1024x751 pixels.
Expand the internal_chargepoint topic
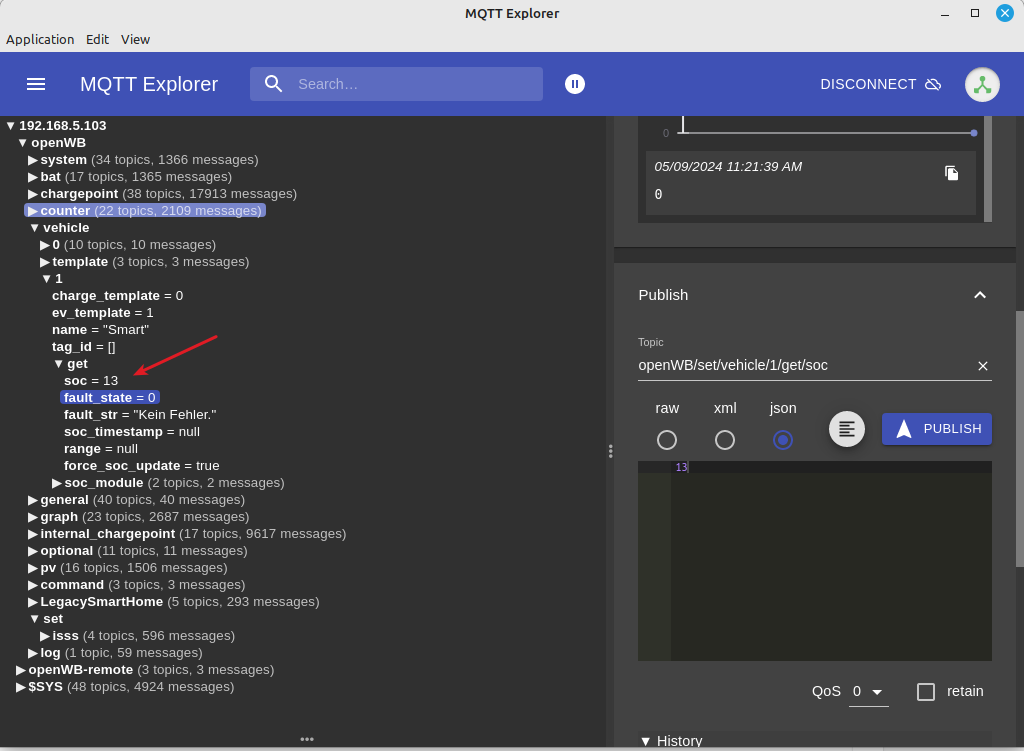[33, 534]
